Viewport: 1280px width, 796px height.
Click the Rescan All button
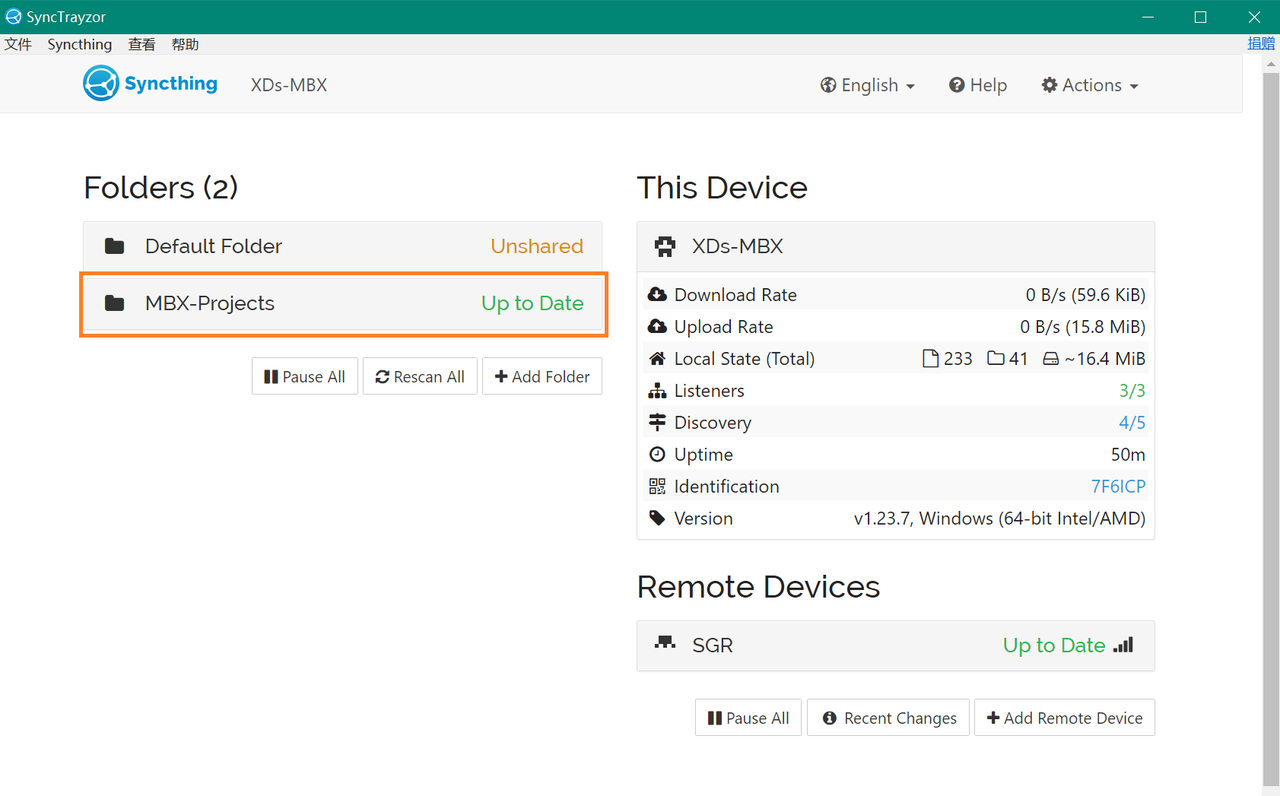(x=420, y=377)
